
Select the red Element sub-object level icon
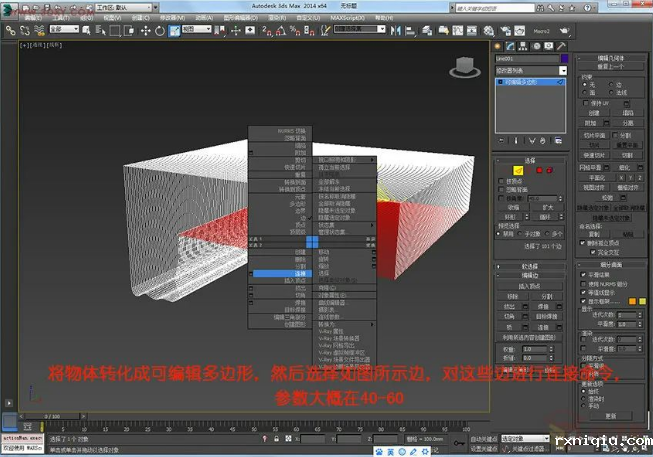549,170
